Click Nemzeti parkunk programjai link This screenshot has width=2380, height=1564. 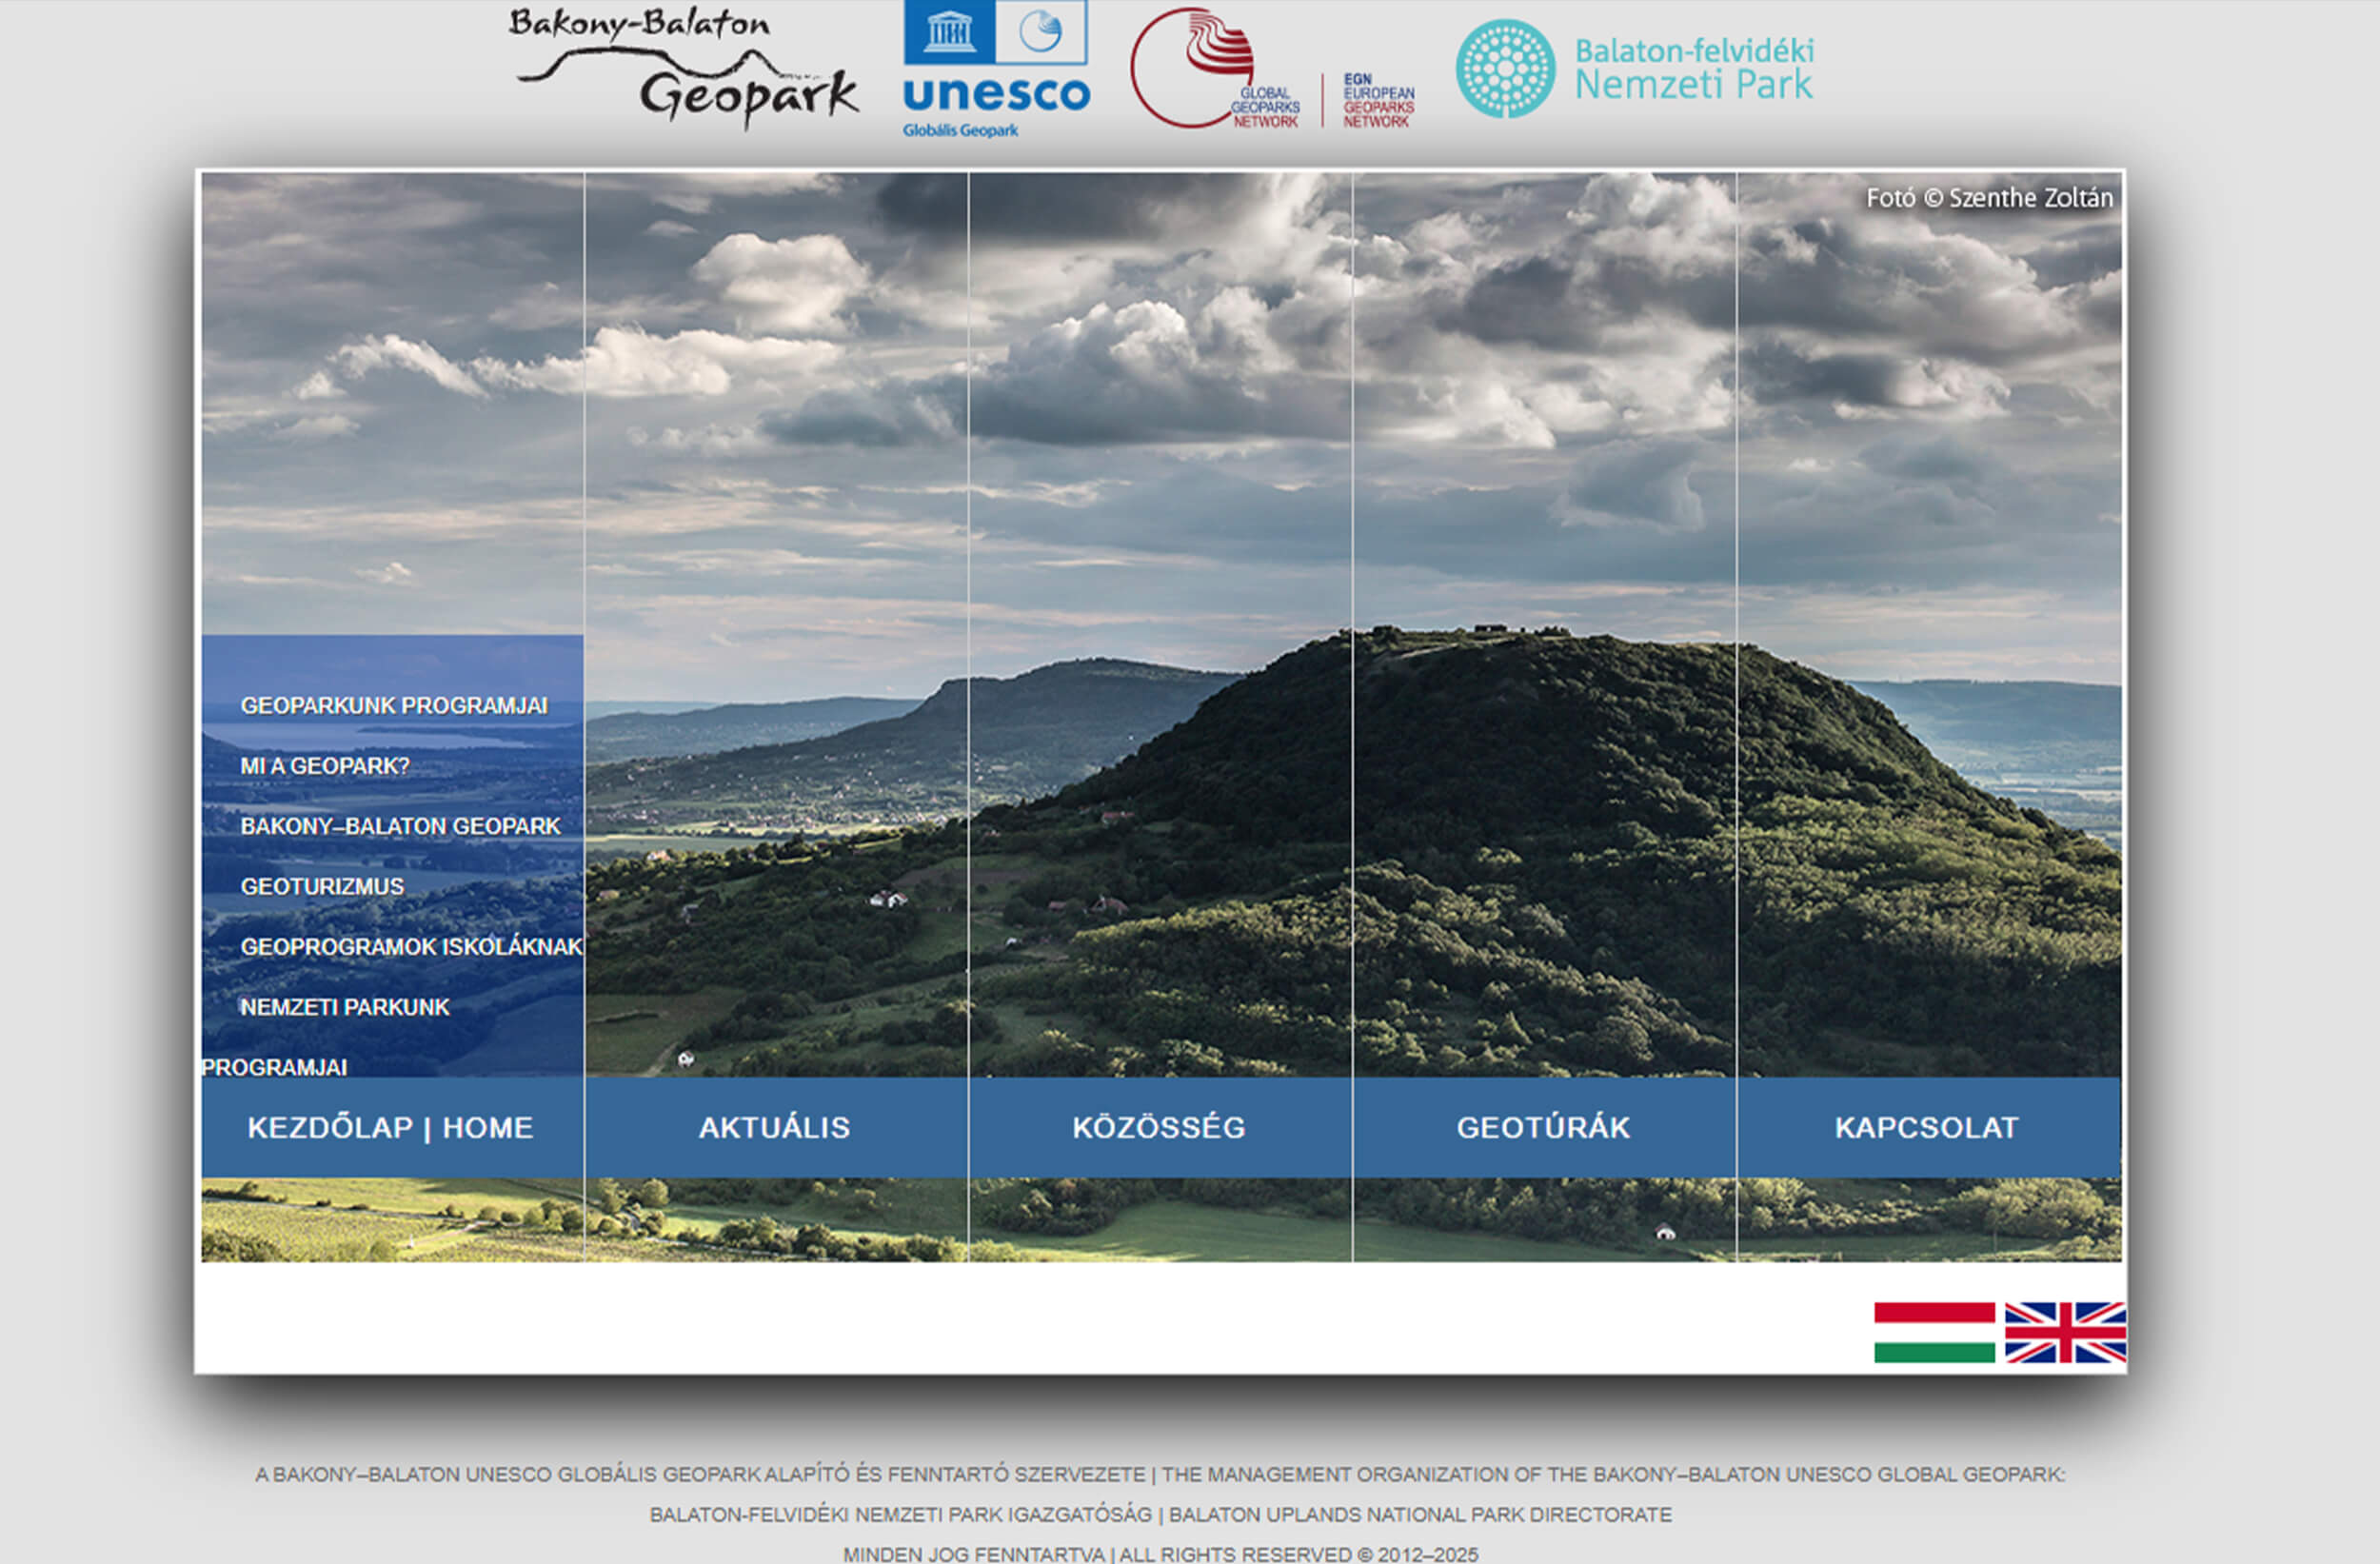coord(345,1008)
